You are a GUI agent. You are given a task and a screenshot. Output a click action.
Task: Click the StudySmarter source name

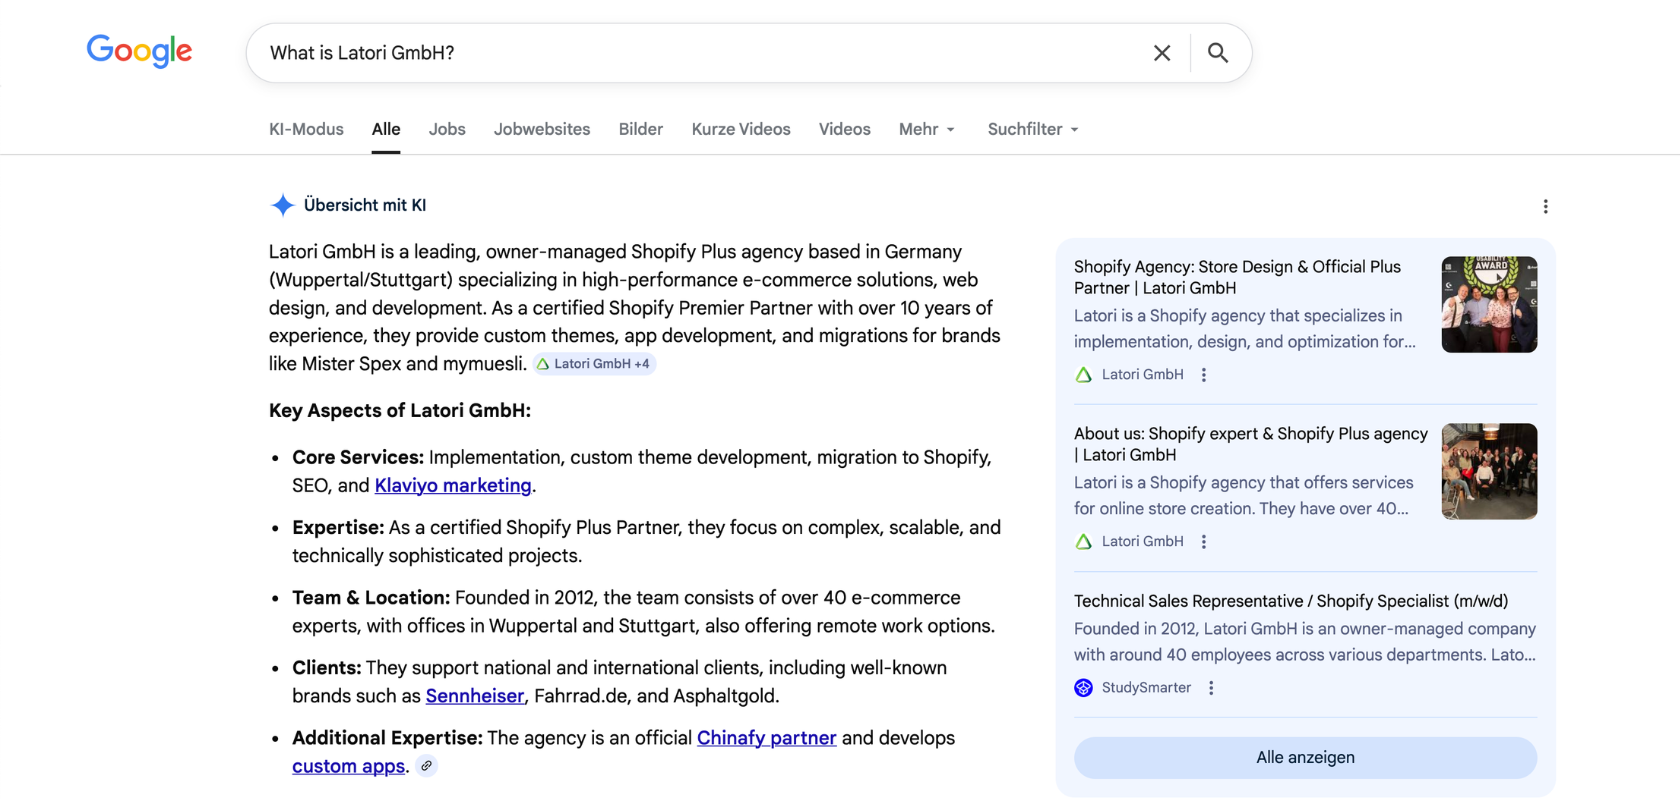(1146, 688)
